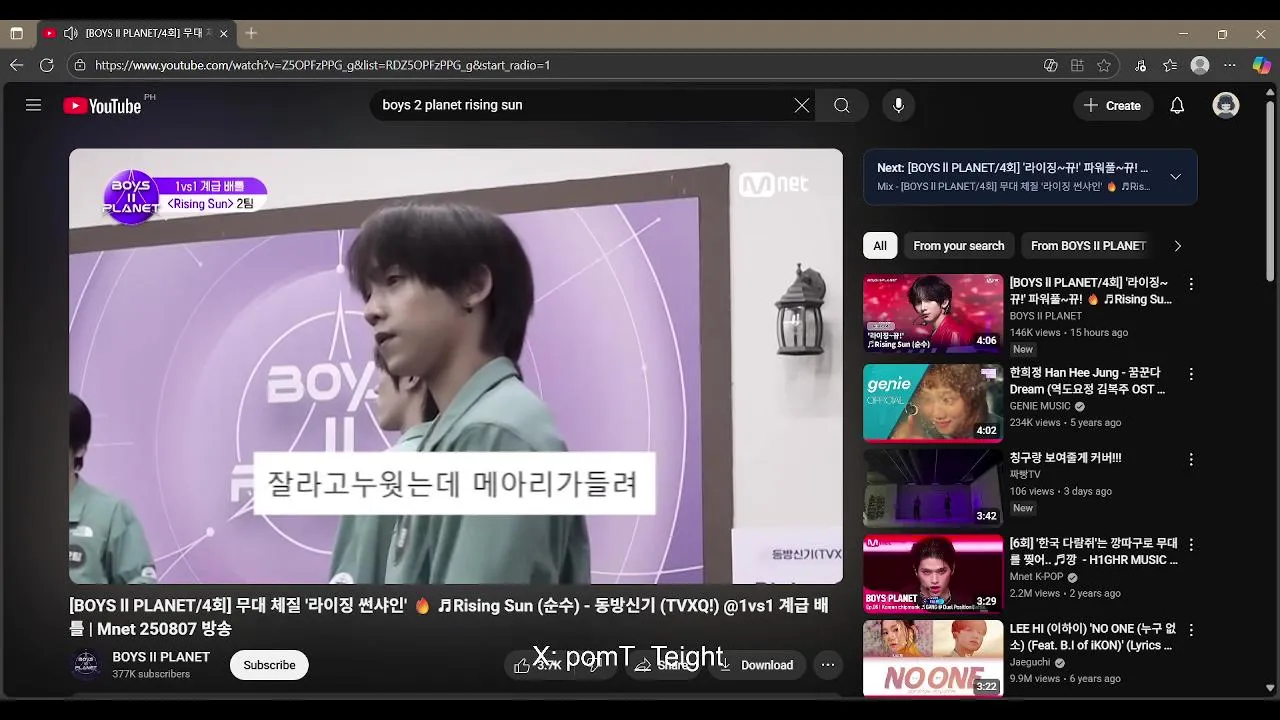Refresh the current page
The height and width of the screenshot is (720, 1280).
(x=47, y=65)
